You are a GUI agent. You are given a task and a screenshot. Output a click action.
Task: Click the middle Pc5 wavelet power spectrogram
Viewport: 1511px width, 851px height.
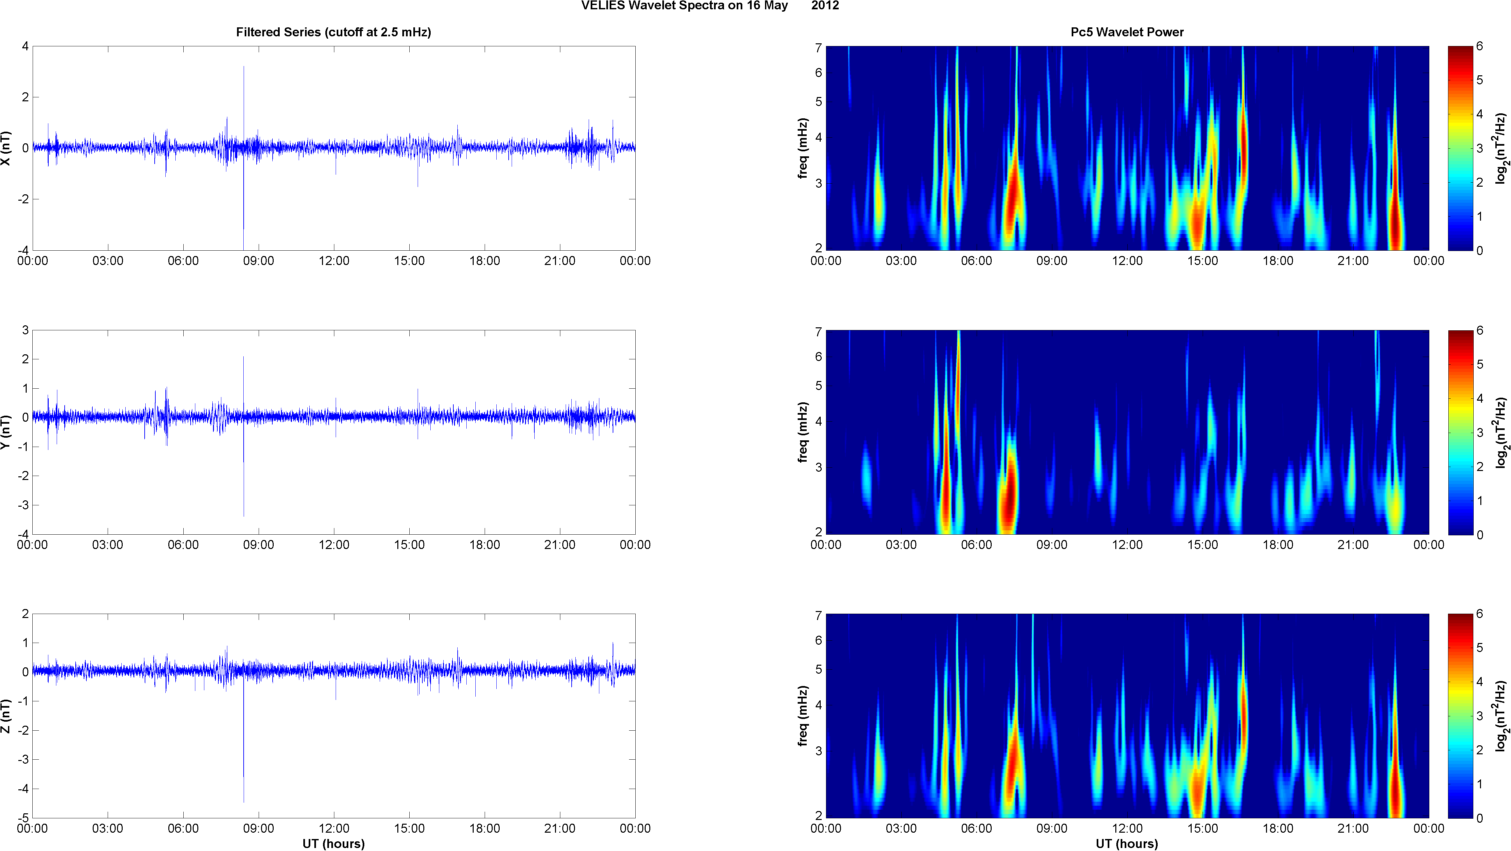click(1127, 432)
